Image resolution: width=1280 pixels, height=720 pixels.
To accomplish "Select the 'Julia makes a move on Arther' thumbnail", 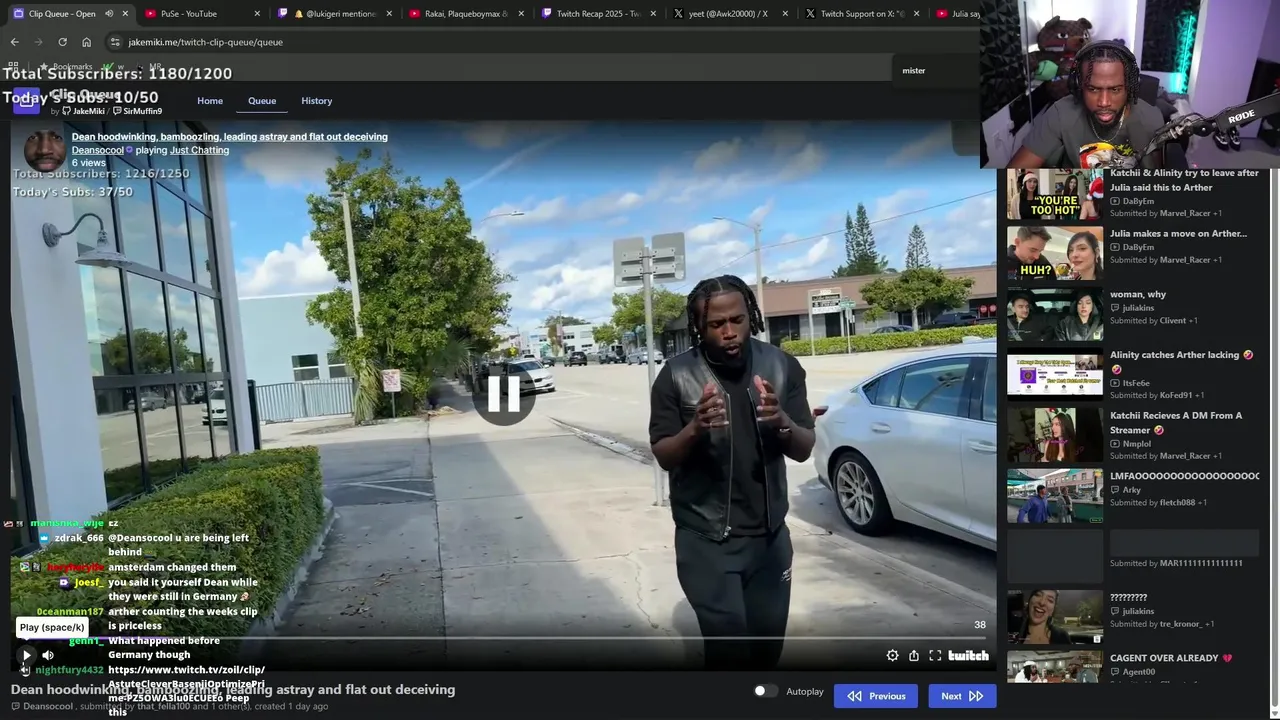I will tap(1055, 254).
